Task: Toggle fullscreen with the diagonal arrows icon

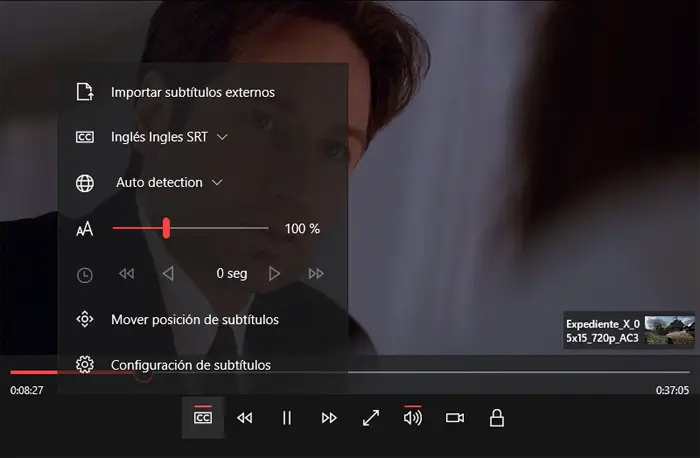Action: [x=371, y=418]
